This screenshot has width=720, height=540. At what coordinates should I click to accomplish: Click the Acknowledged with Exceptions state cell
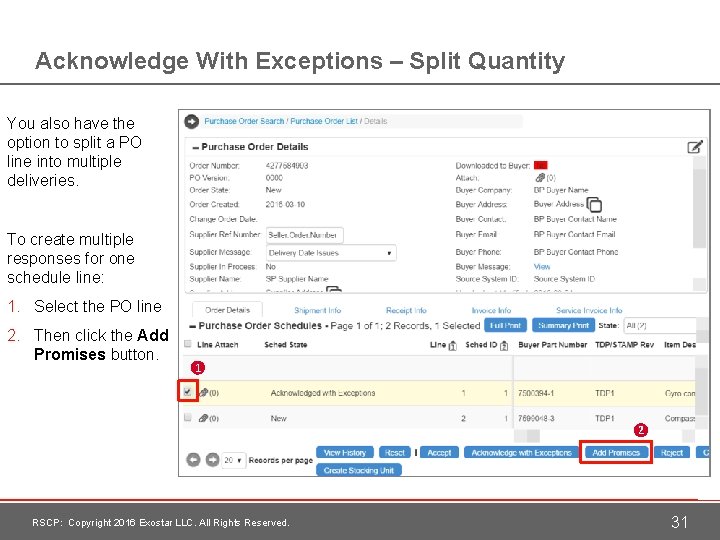coord(323,393)
